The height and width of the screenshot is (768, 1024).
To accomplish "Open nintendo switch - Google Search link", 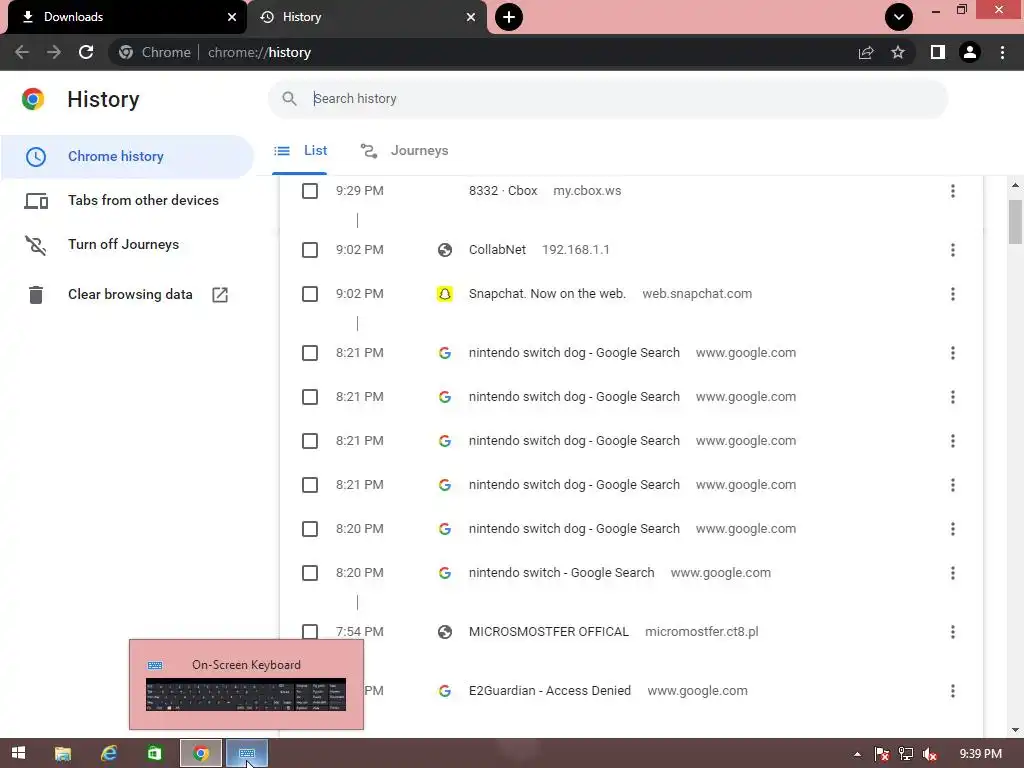I will point(562,573).
